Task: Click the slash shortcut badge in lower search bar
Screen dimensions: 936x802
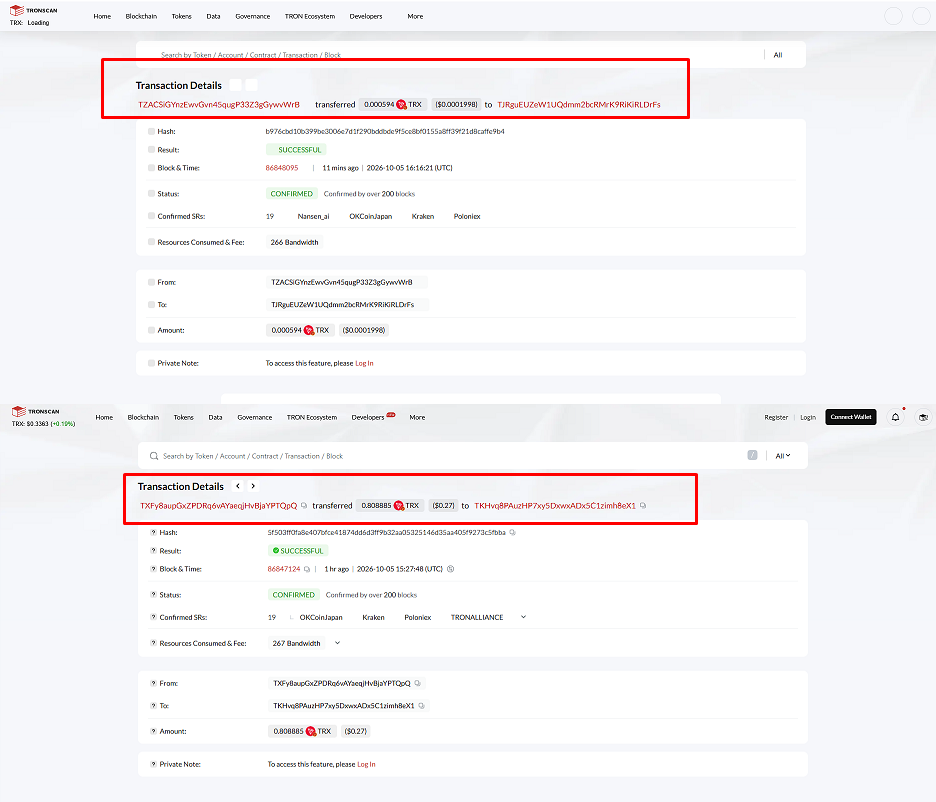Action: tap(752, 455)
